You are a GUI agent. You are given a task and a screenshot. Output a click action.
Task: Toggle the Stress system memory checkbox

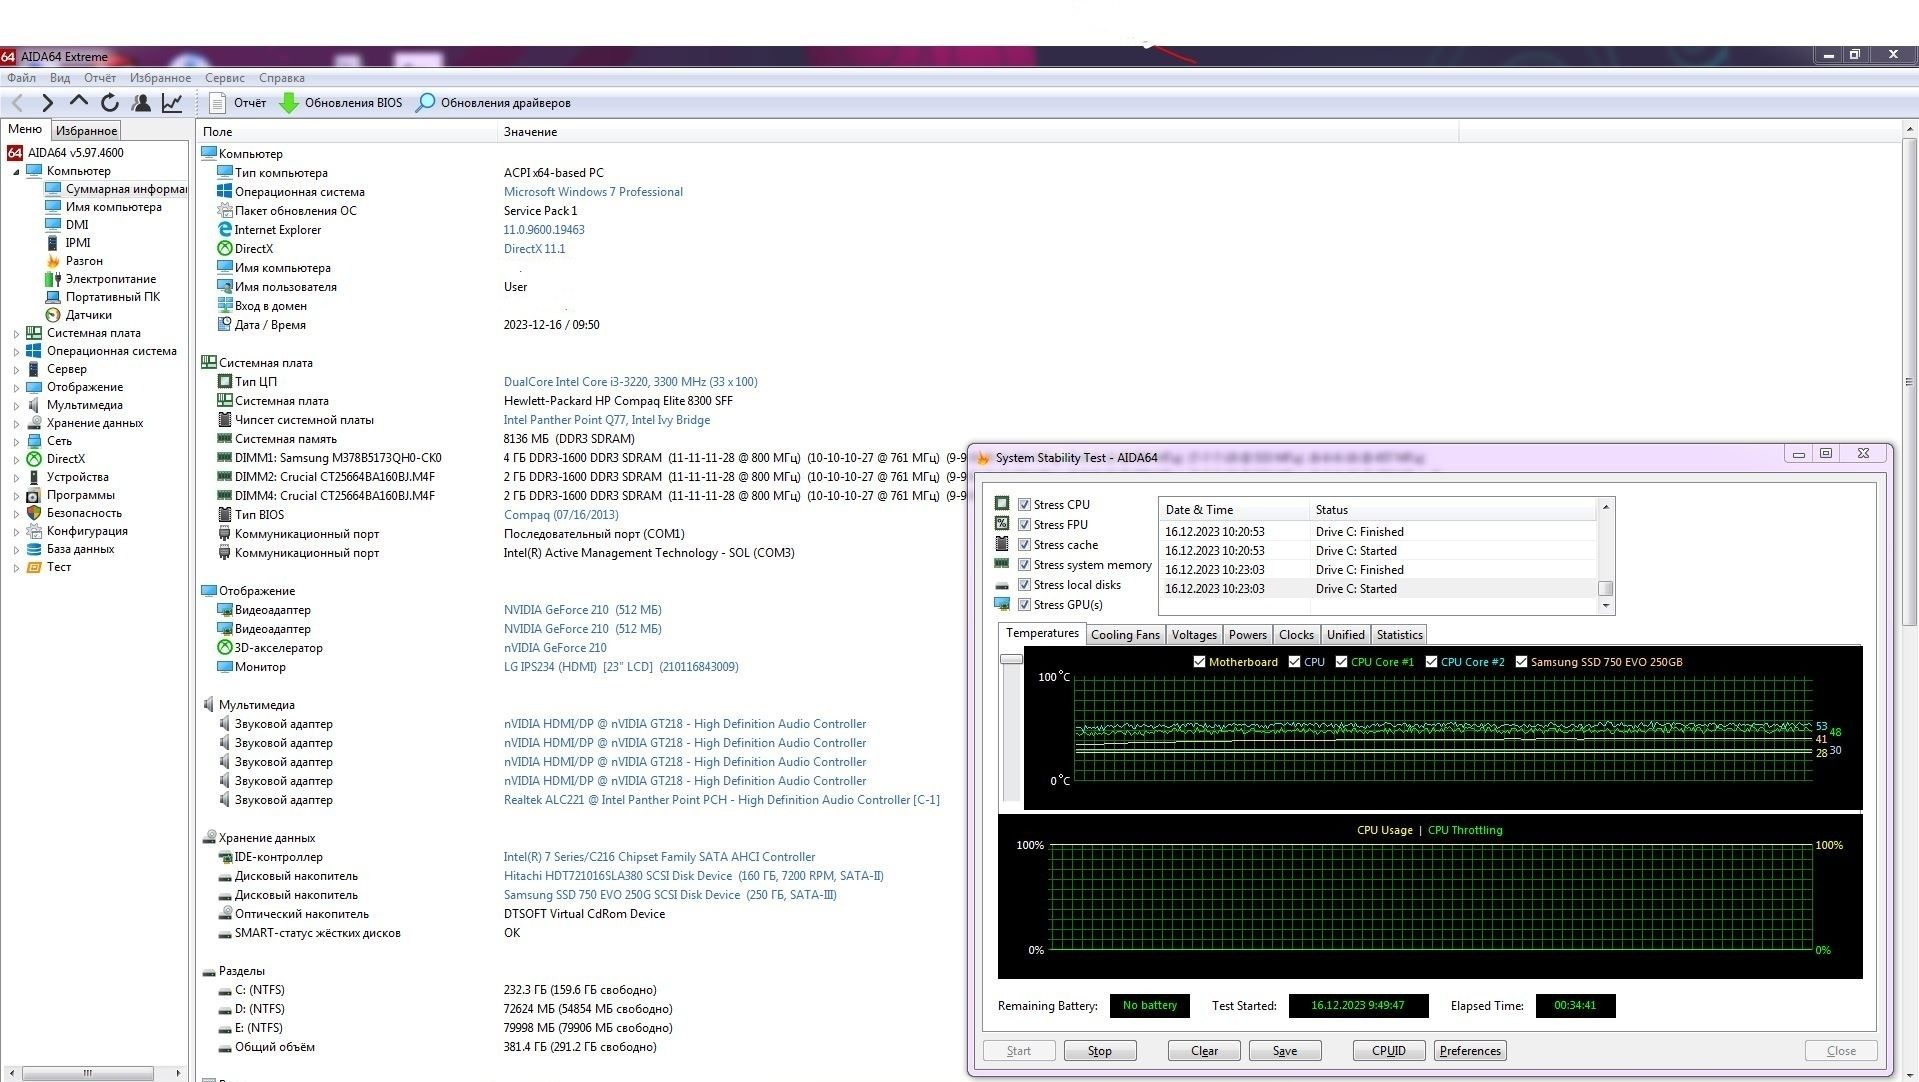pyautogui.click(x=1024, y=565)
